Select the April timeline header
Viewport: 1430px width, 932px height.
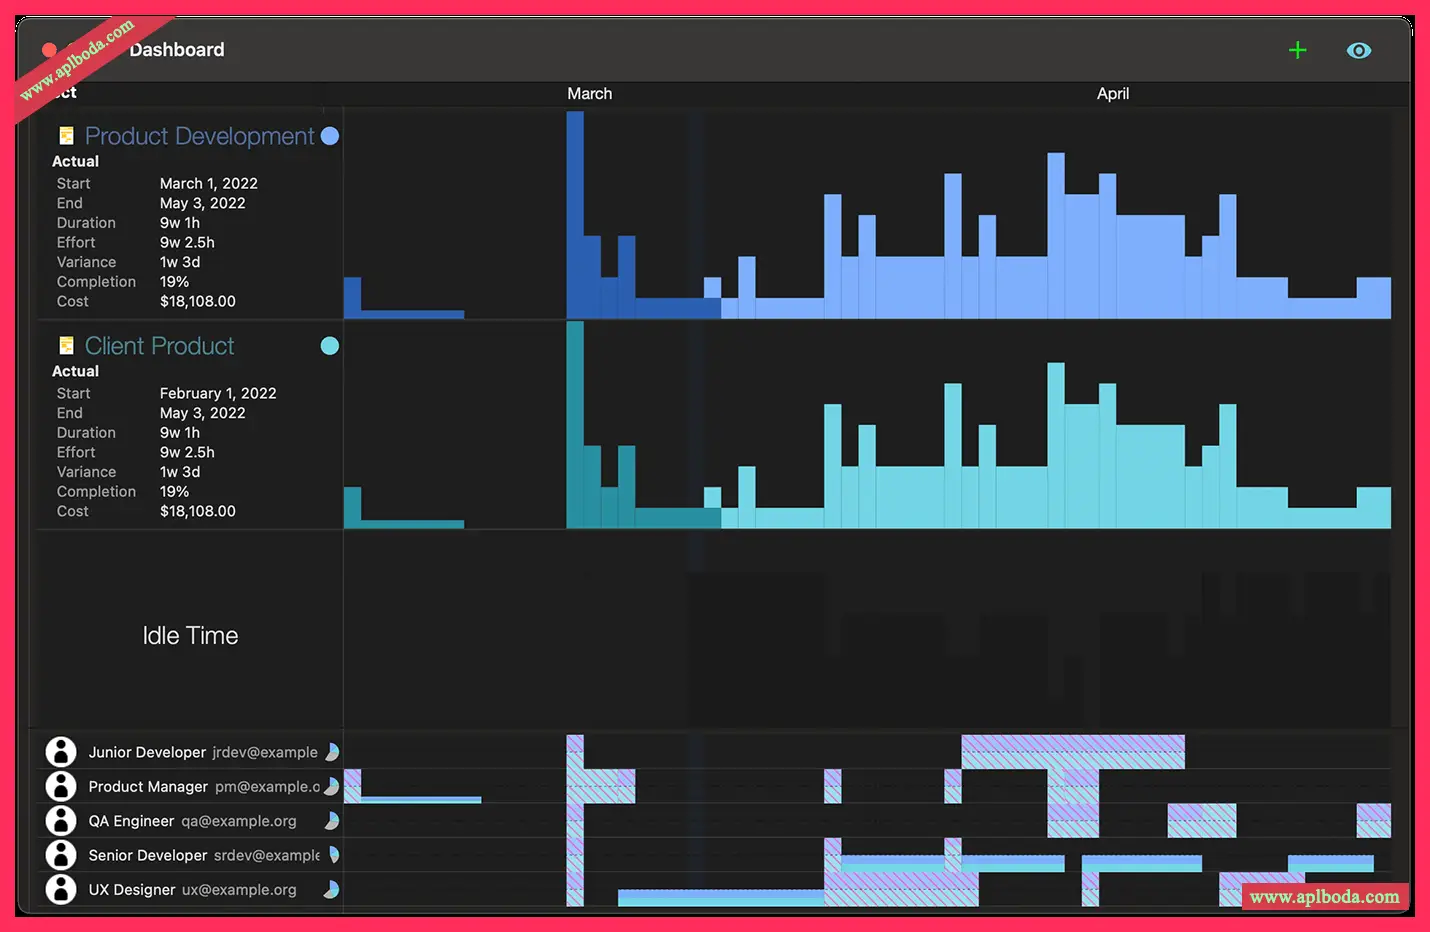tap(1113, 93)
